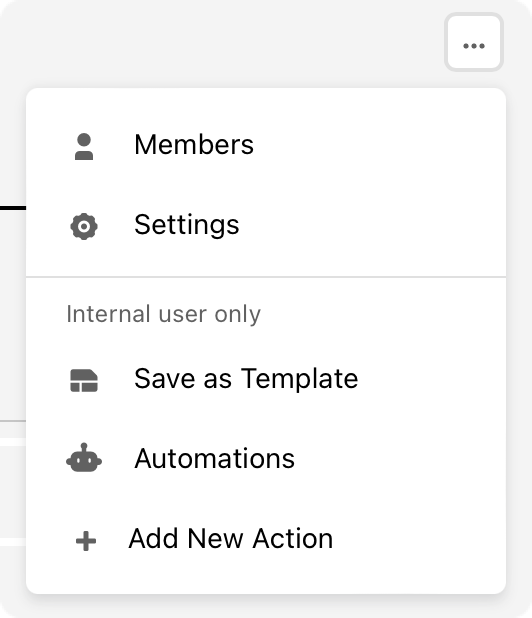The image size is (532, 618).
Task: Click the Internal user only section header
Action: click(164, 314)
